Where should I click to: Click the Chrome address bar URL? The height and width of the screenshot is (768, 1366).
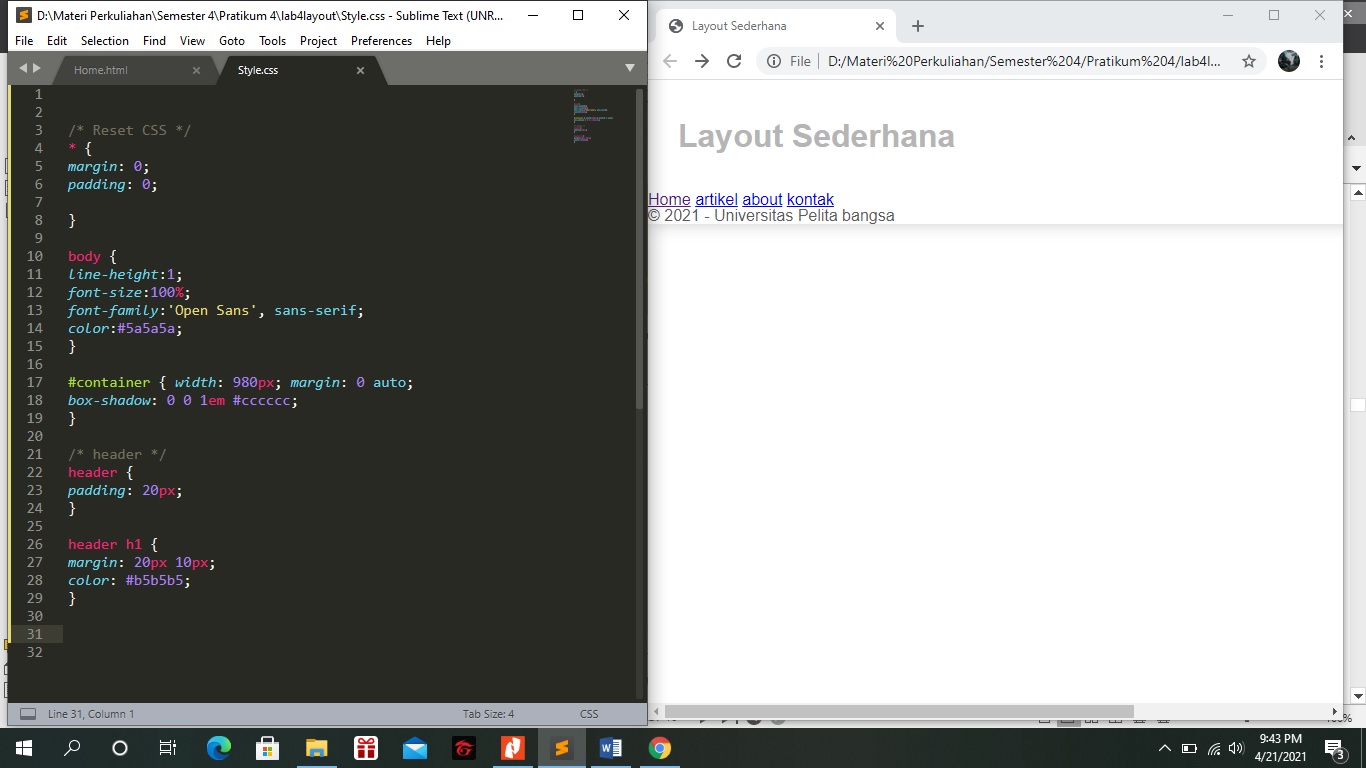point(1024,61)
